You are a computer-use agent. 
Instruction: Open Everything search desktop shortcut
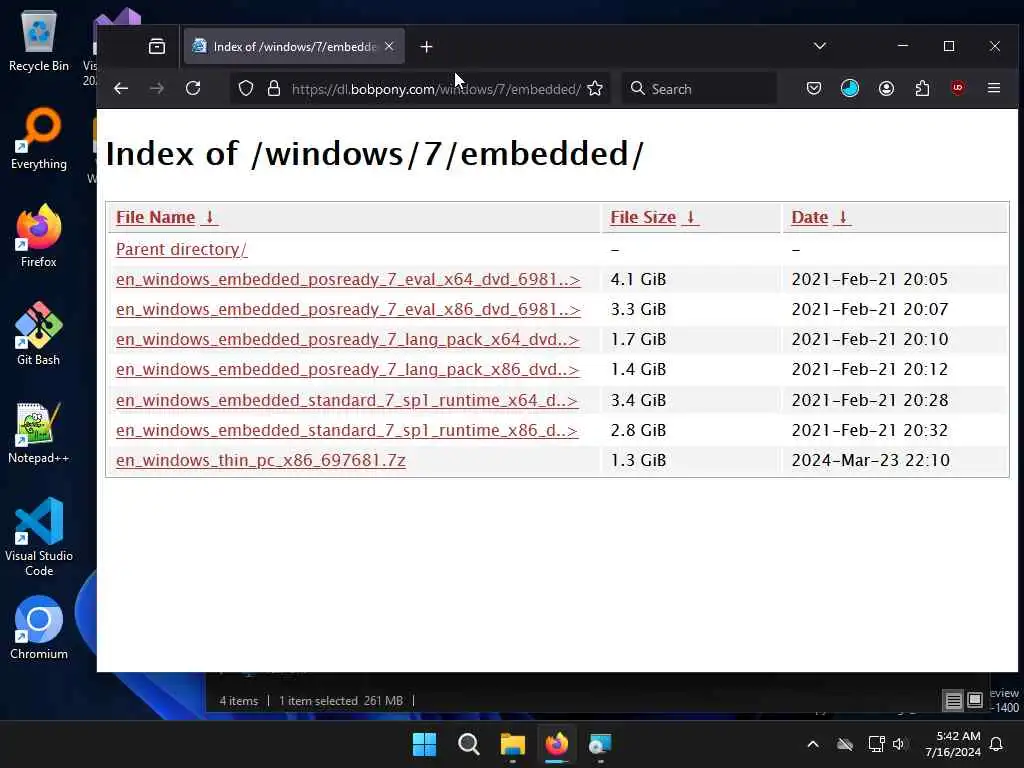[x=39, y=138]
